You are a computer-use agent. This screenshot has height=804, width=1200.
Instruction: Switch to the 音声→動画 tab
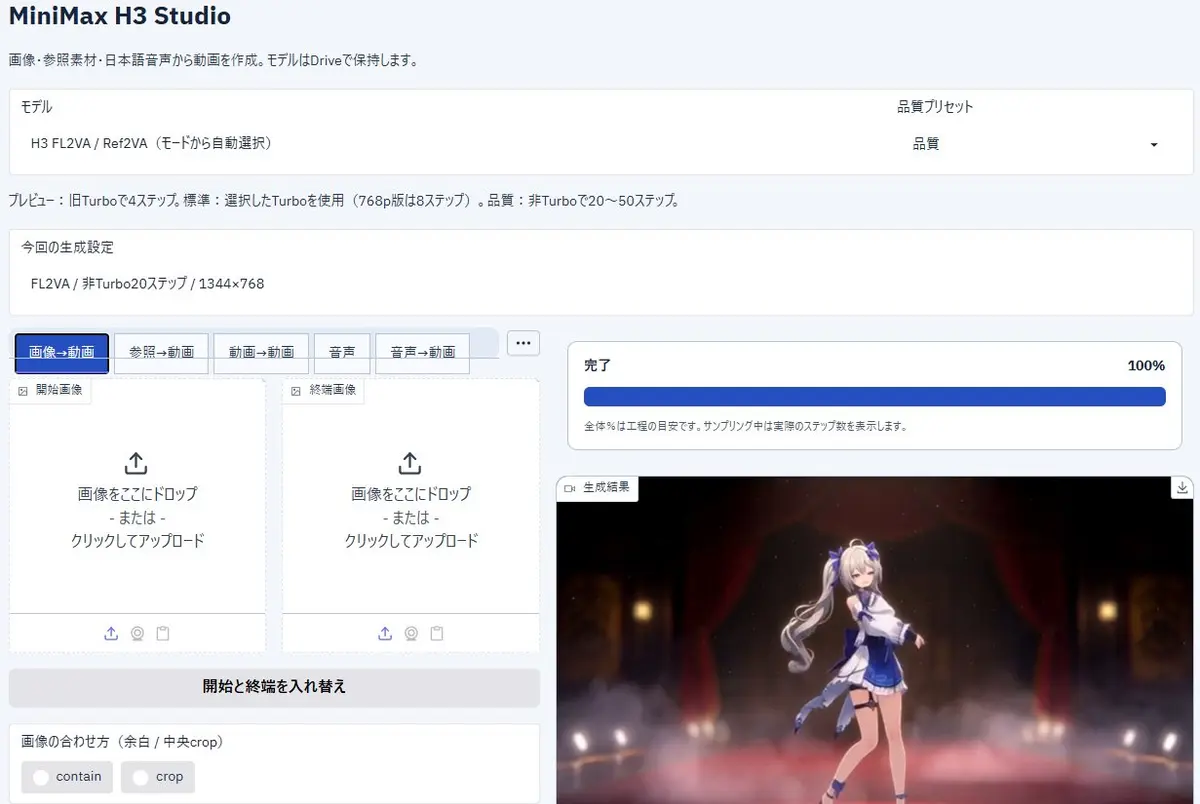[x=423, y=353]
